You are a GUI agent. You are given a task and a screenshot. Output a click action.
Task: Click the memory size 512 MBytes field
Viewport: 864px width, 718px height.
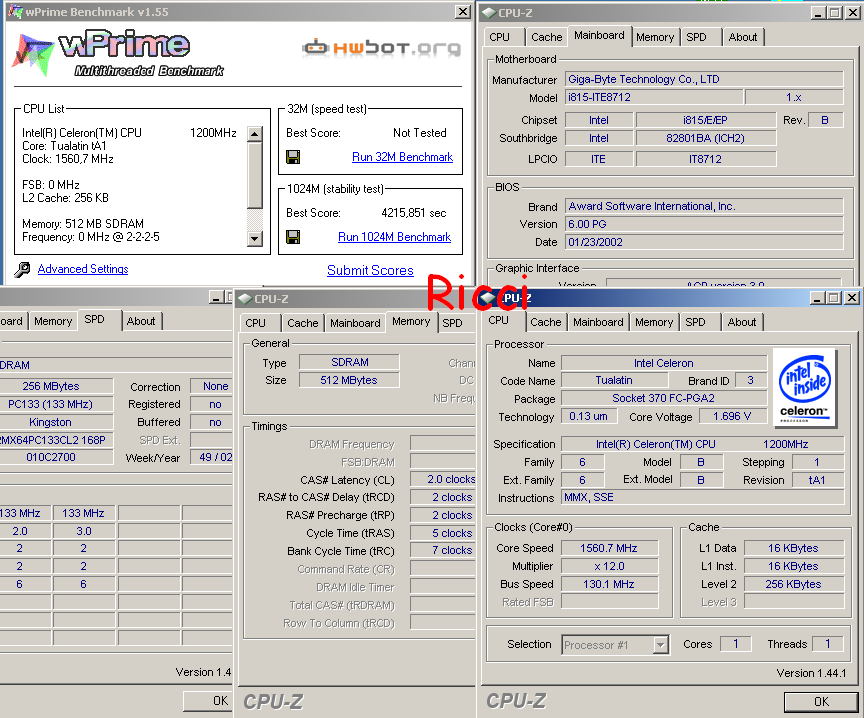click(x=349, y=380)
